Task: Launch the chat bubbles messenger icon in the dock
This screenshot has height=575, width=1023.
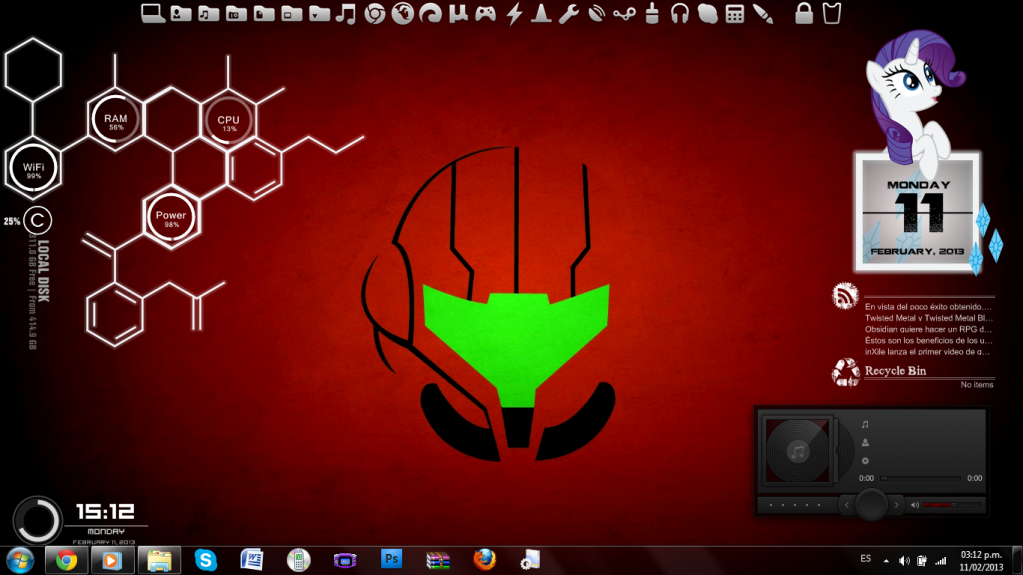Action: click(707, 14)
